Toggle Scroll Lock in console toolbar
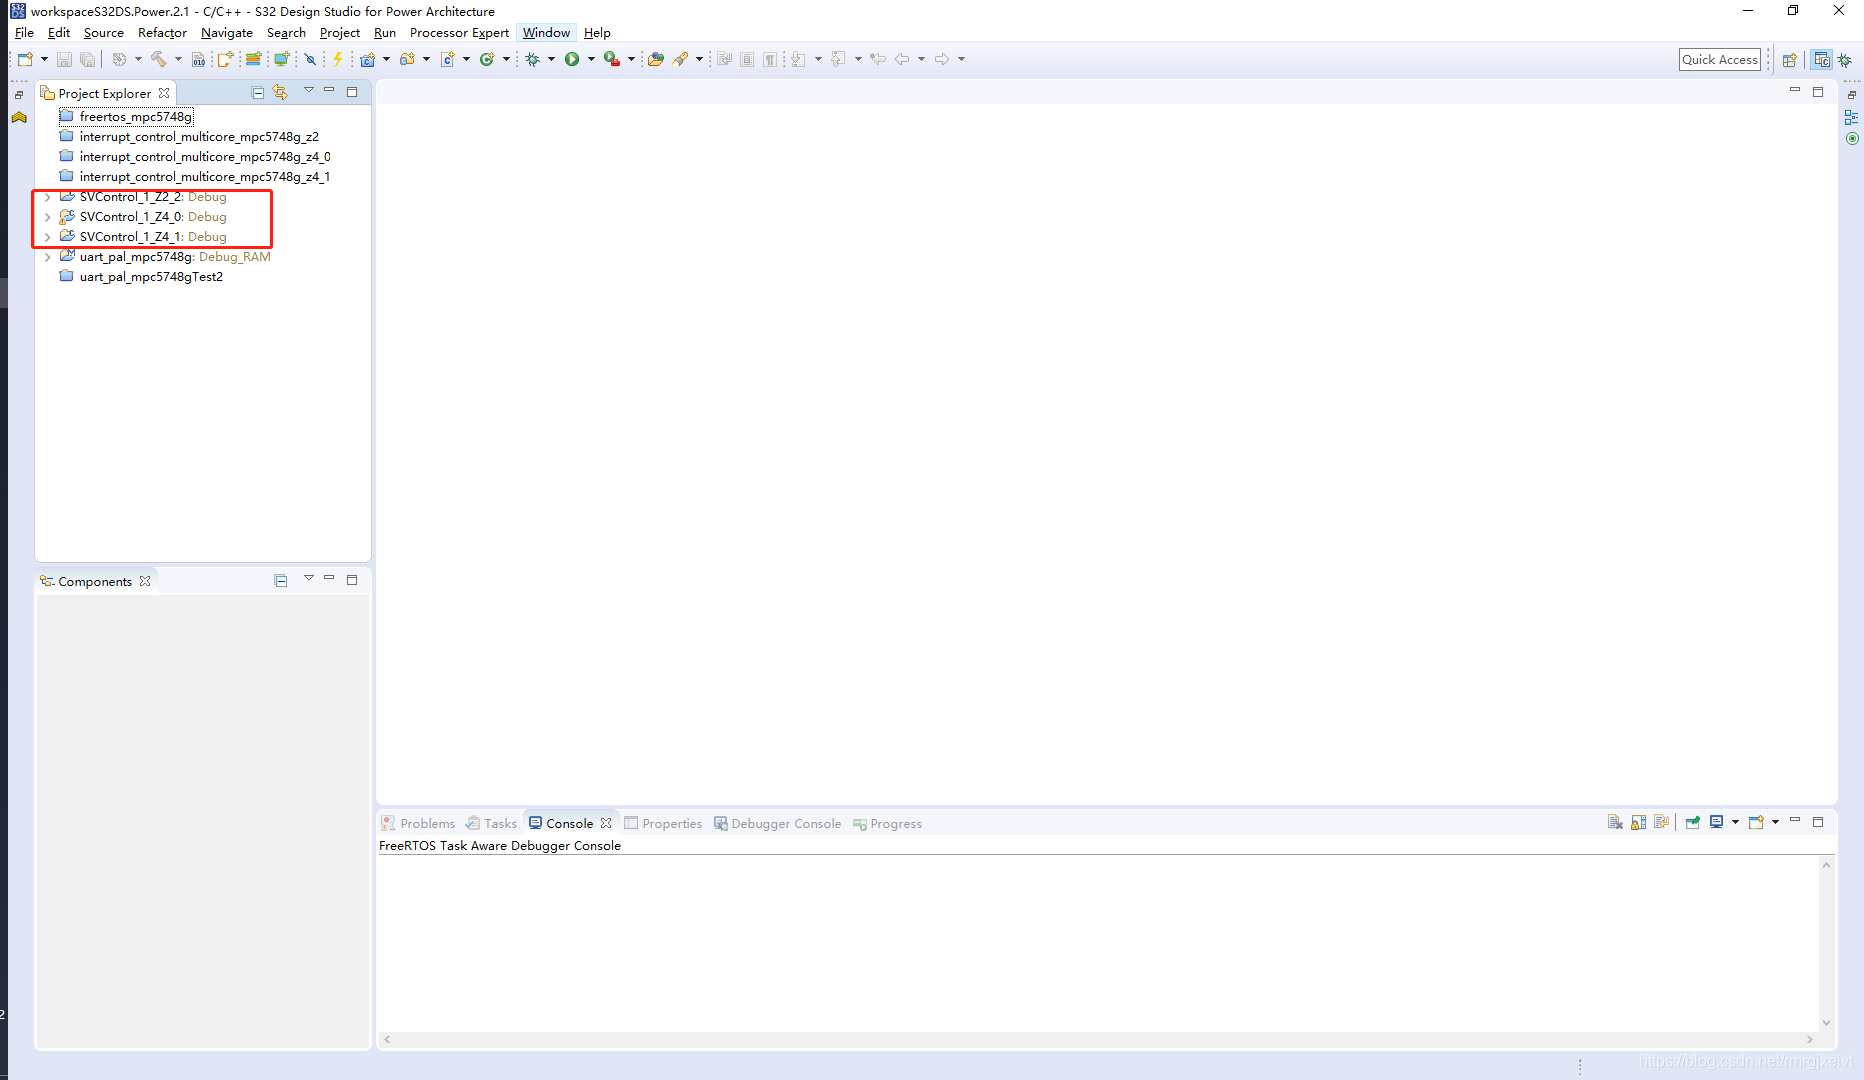 tap(1638, 822)
